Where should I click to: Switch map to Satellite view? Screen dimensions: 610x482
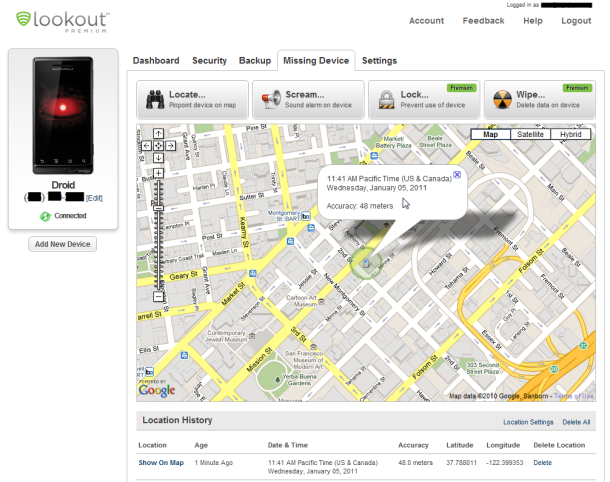530,134
